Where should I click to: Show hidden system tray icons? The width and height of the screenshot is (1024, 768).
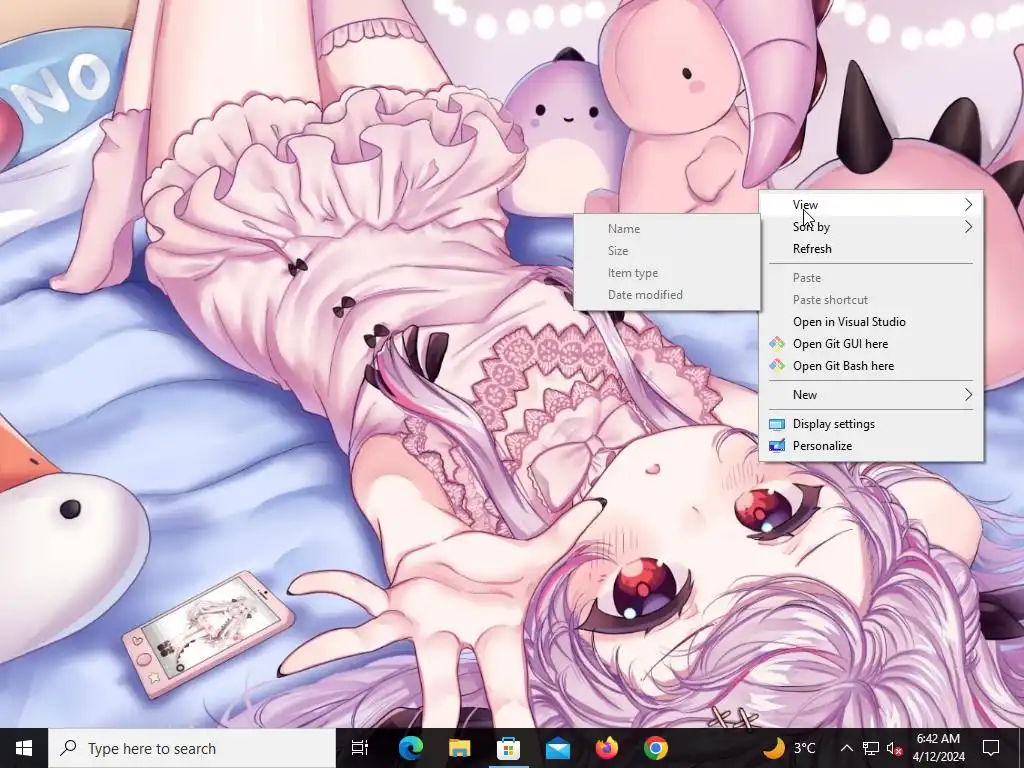tap(846, 748)
